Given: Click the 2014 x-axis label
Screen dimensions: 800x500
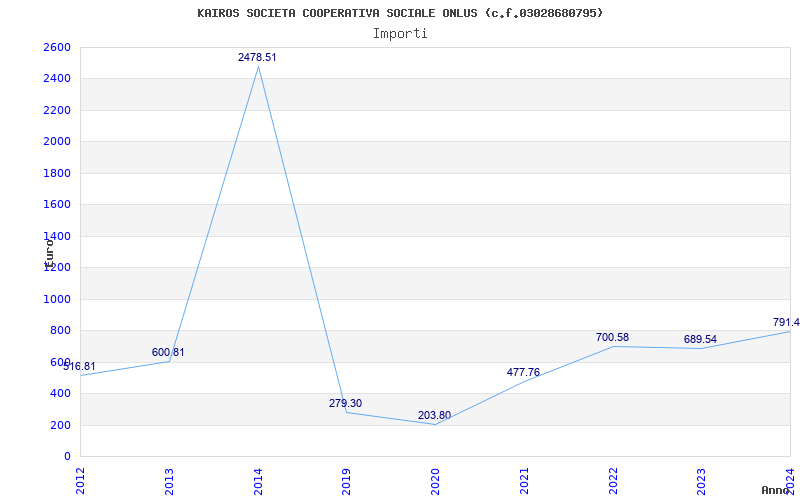Looking at the screenshot, I should click(258, 481).
